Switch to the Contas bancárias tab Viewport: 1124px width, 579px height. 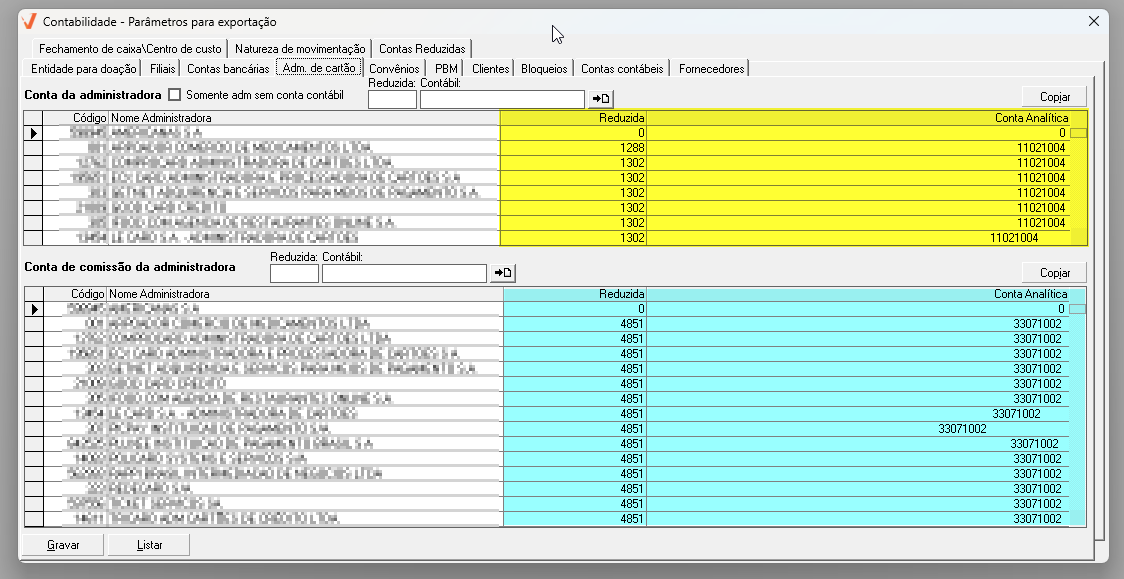coord(228,69)
